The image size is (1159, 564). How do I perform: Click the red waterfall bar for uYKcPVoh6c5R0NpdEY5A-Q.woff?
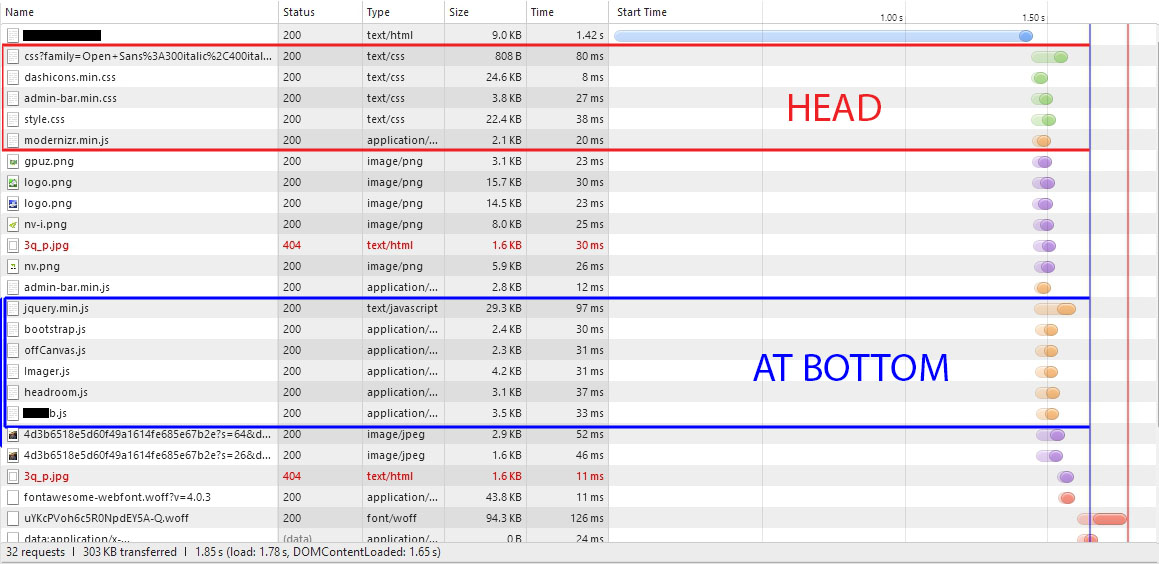click(x=1109, y=518)
